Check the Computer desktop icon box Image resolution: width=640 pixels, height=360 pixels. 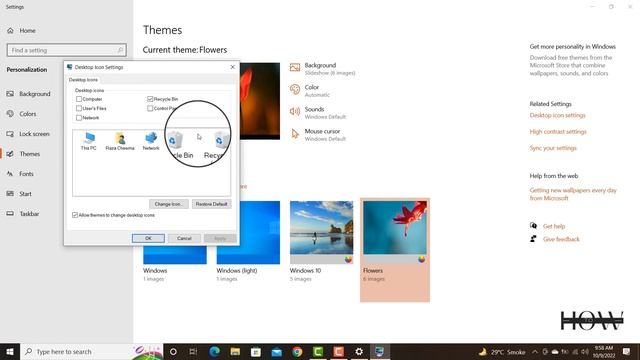[x=79, y=99]
